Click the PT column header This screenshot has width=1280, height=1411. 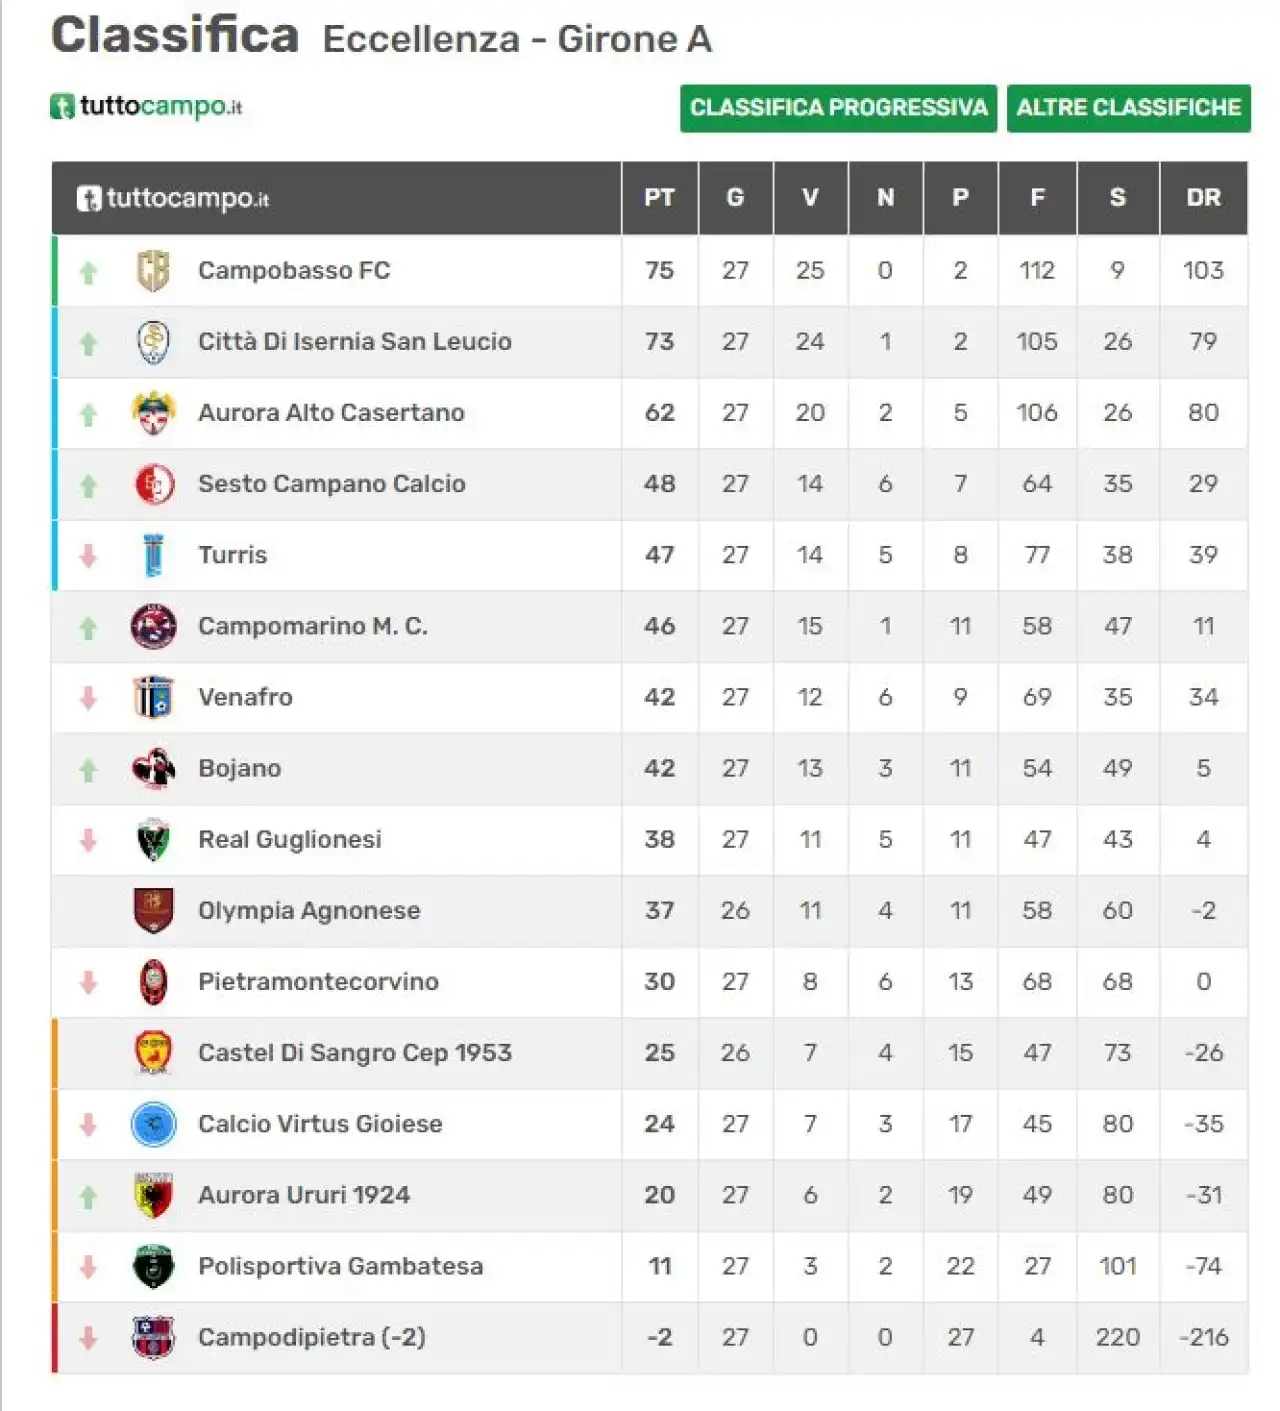[659, 198]
